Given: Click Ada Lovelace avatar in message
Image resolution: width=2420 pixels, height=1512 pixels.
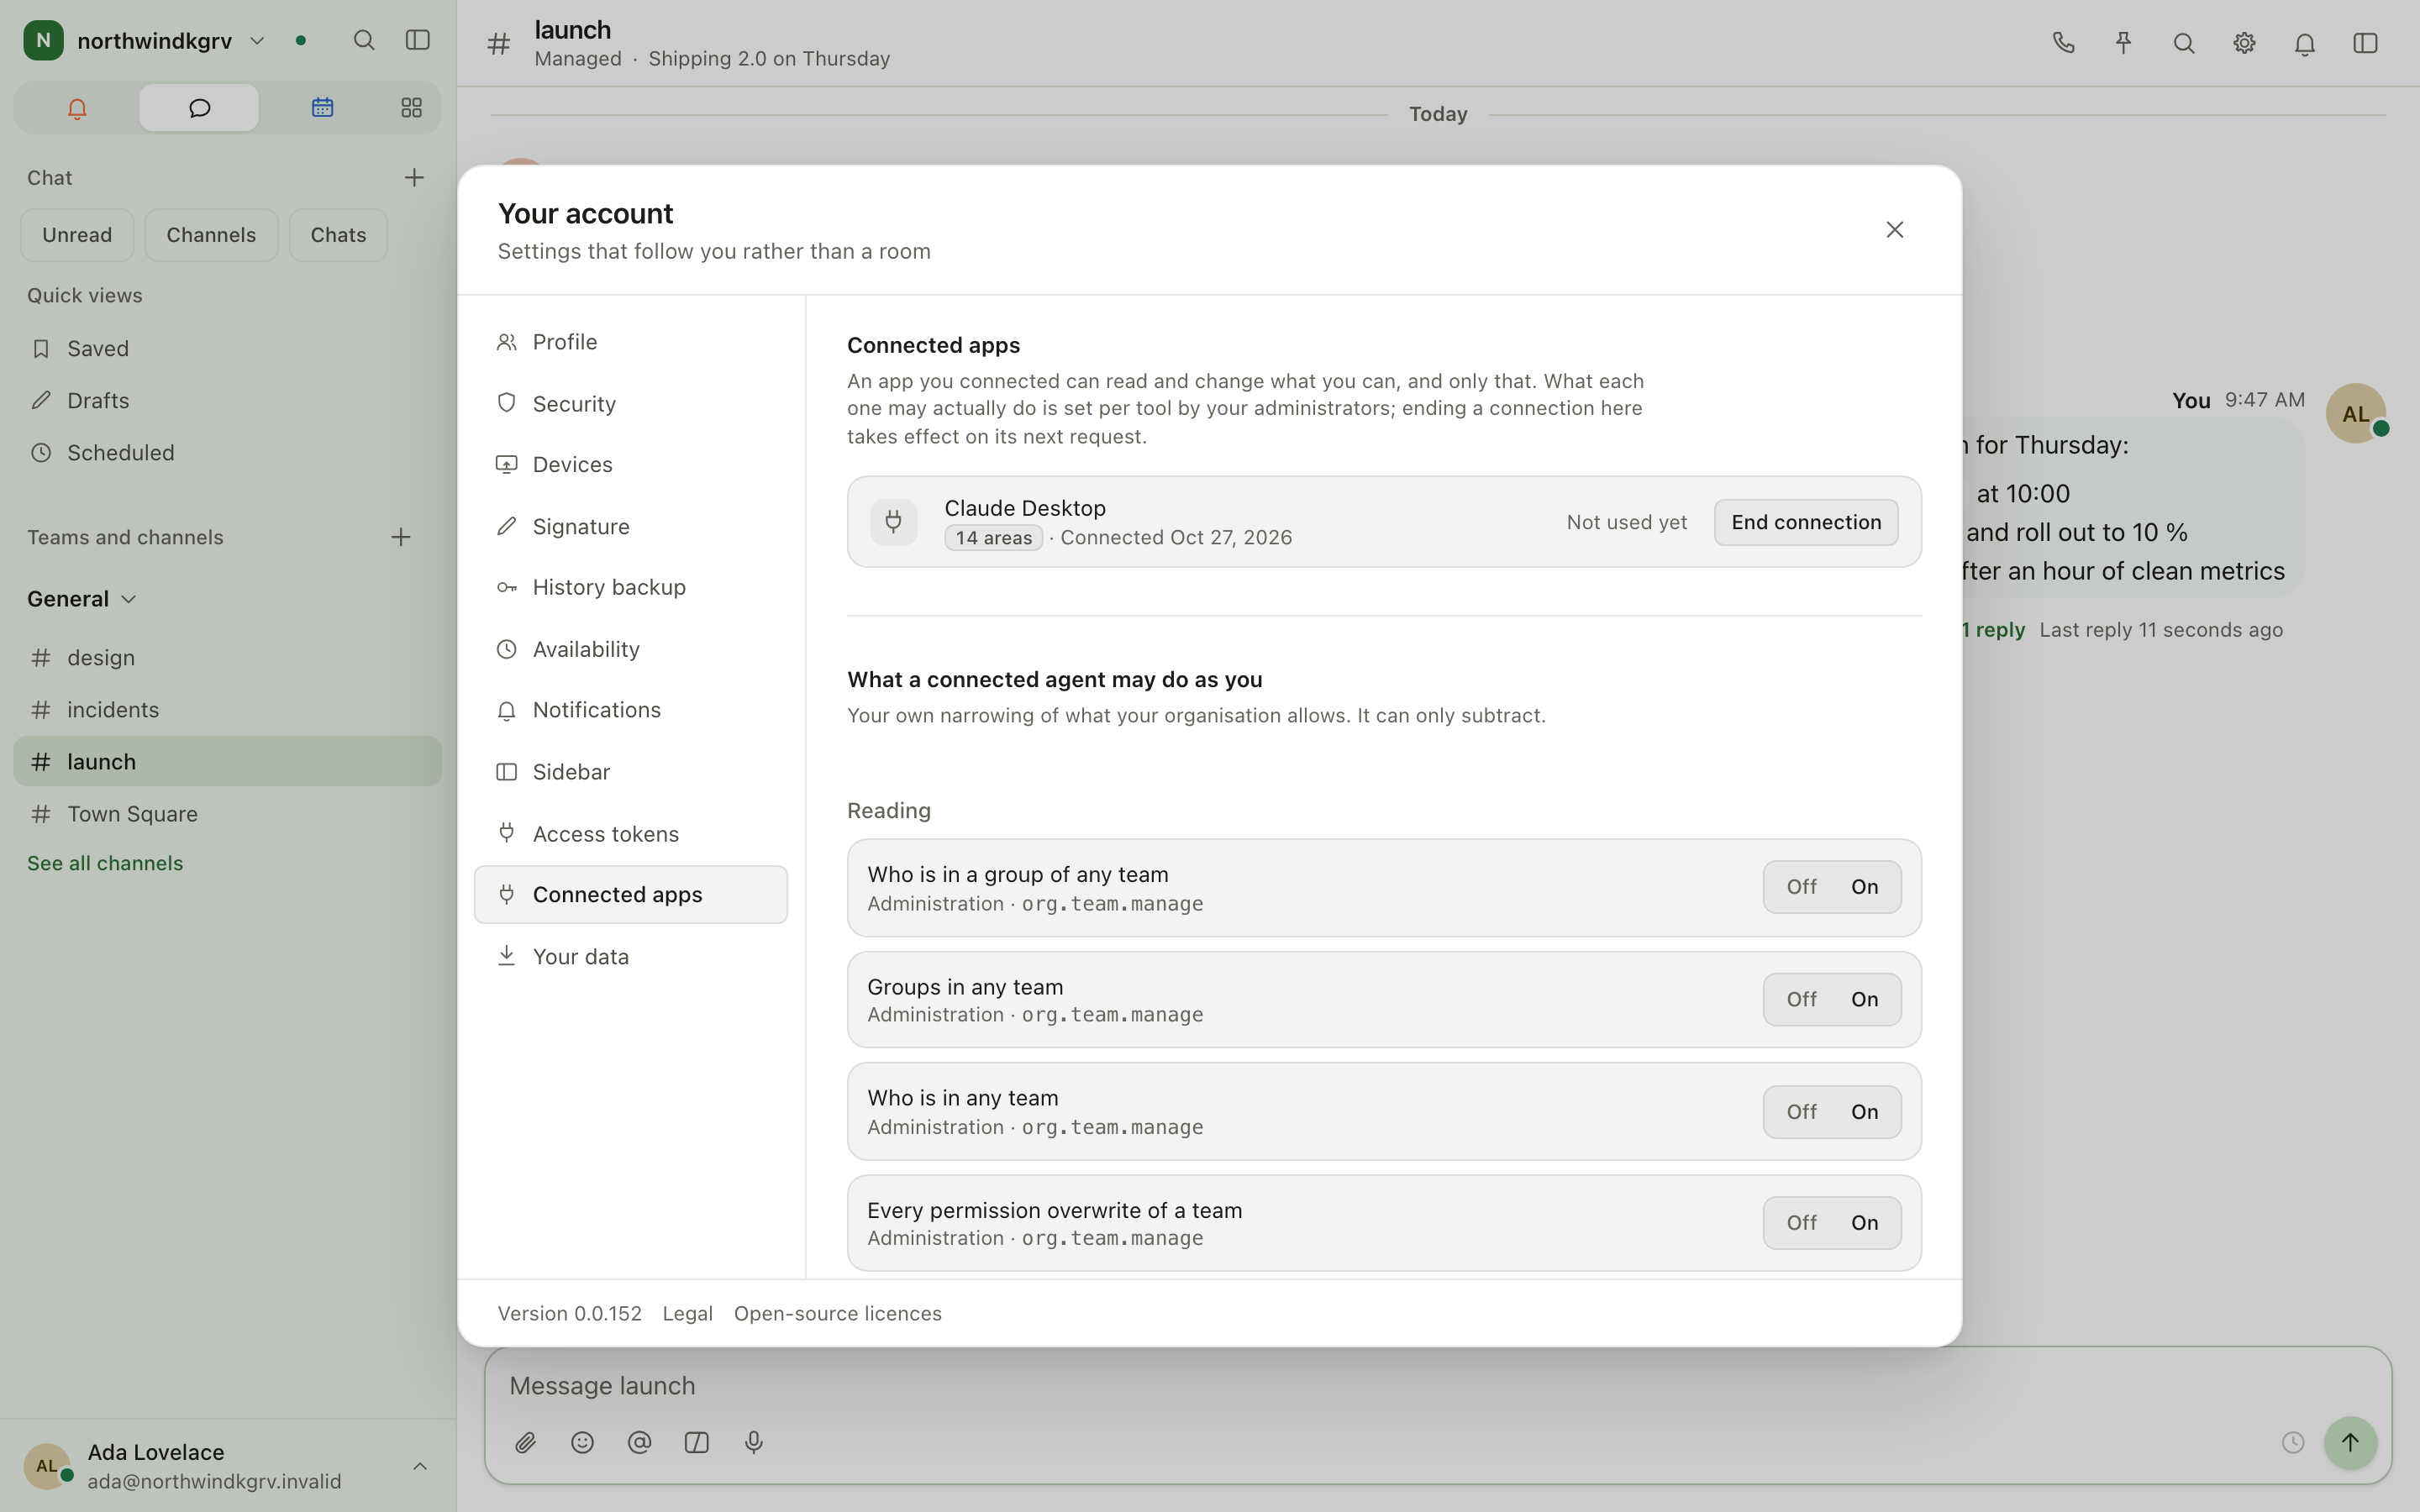Looking at the screenshot, I should point(2356,413).
